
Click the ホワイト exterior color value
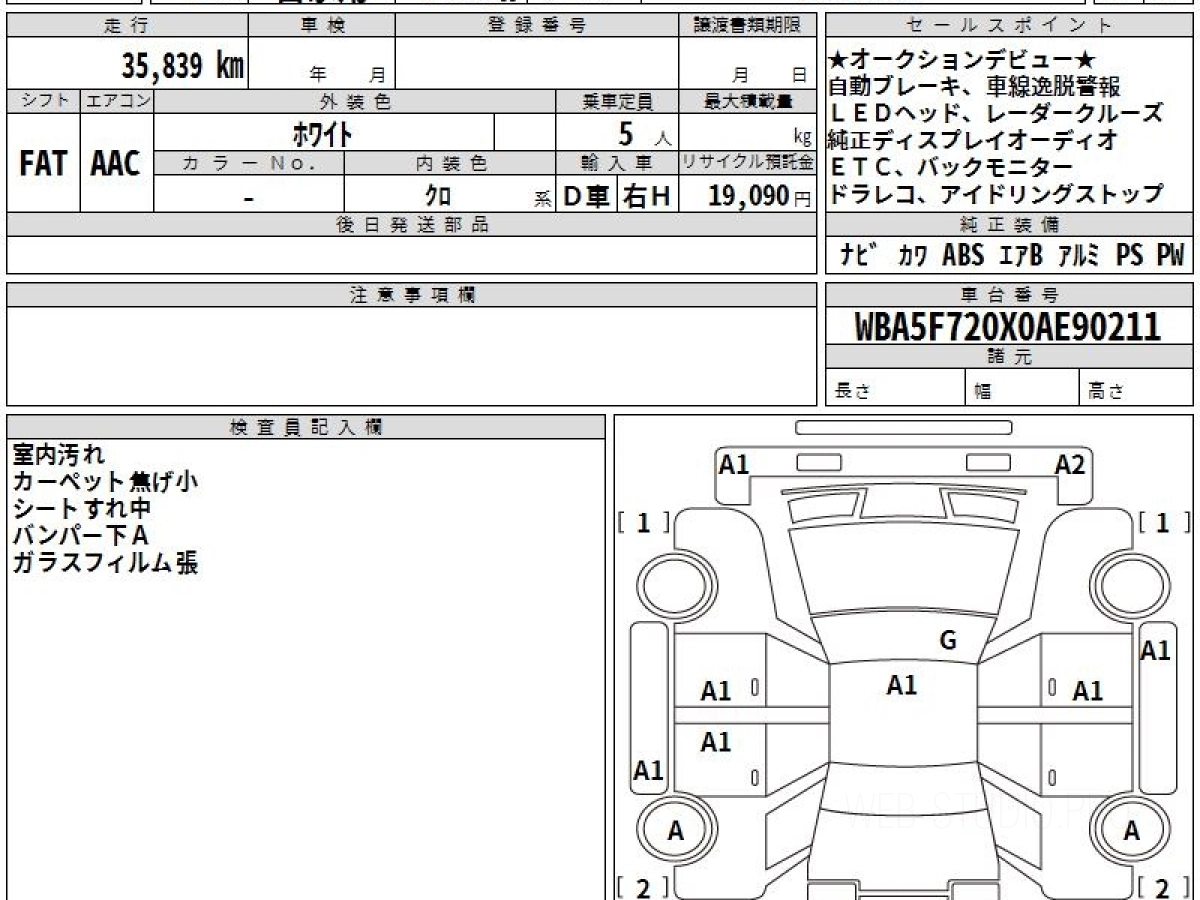tap(322, 133)
